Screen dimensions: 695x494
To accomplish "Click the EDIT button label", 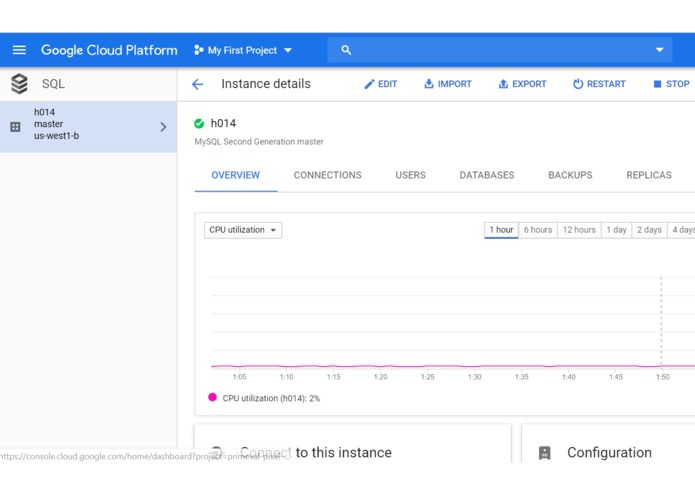I will 387,84.
